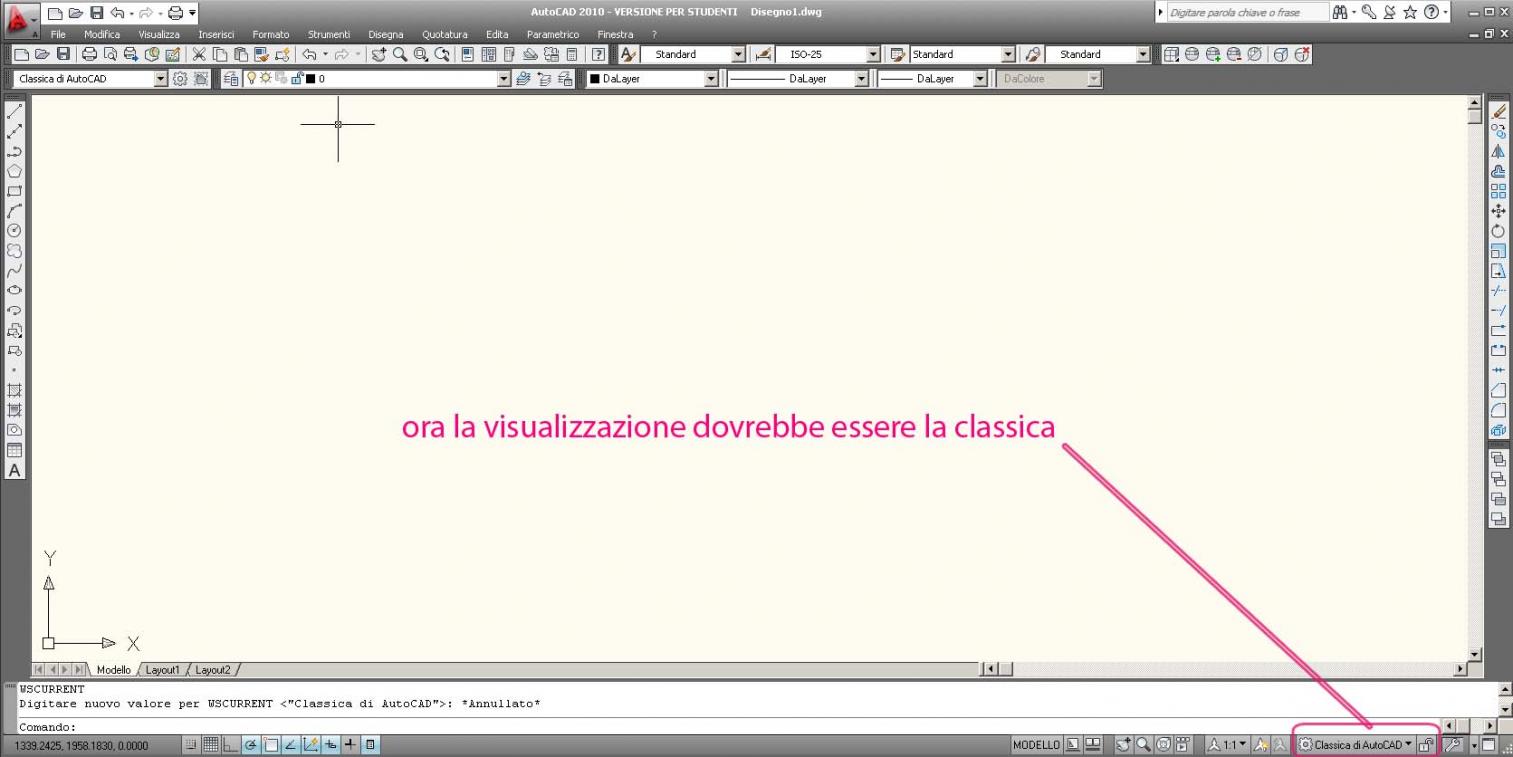Select the Rotate tool in the Modify toolbar
The height and width of the screenshot is (757, 1513).
1498,231
